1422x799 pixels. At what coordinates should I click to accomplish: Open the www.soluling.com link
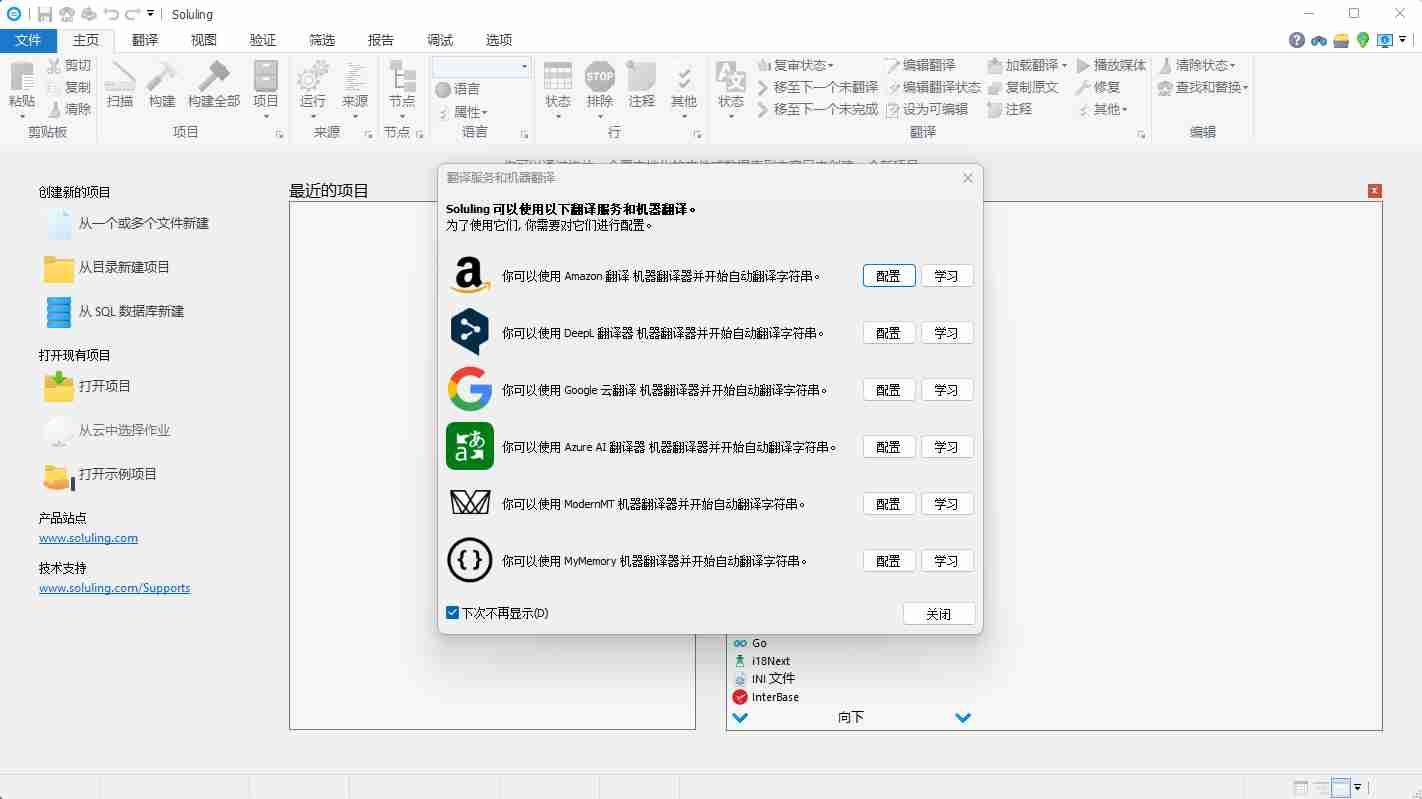(x=88, y=537)
